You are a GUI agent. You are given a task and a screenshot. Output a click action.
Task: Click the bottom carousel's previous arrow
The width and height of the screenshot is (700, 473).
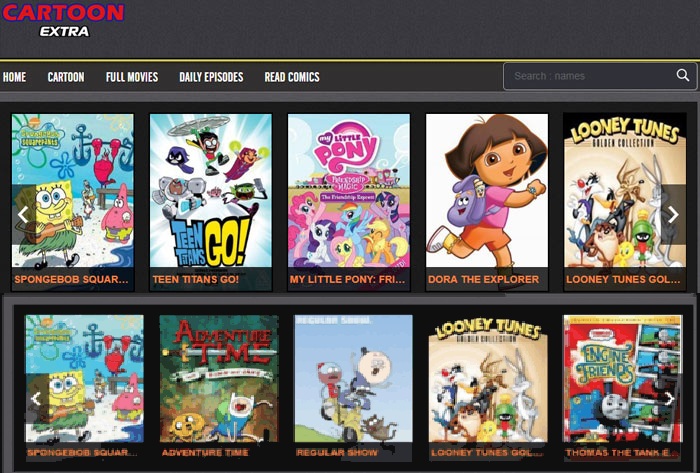point(36,398)
